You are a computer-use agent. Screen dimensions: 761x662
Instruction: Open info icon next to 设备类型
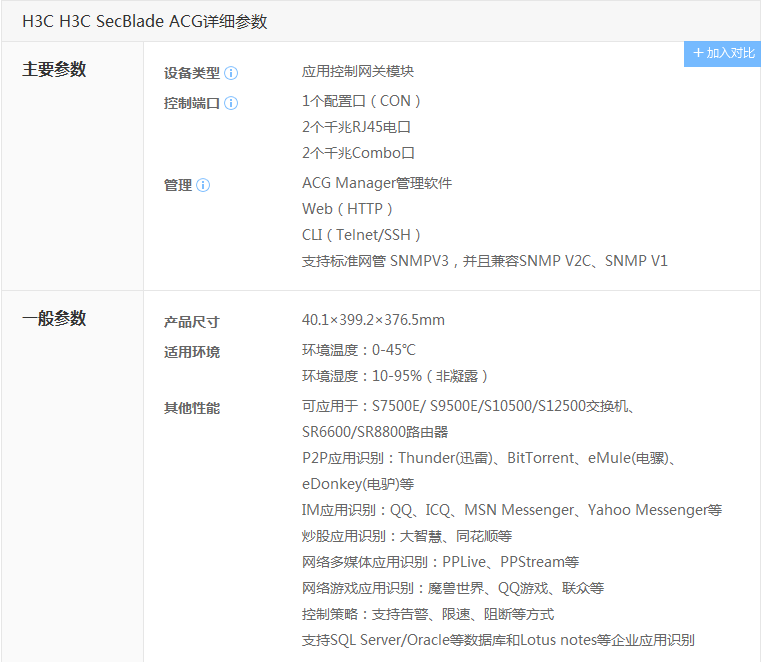(231, 73)
